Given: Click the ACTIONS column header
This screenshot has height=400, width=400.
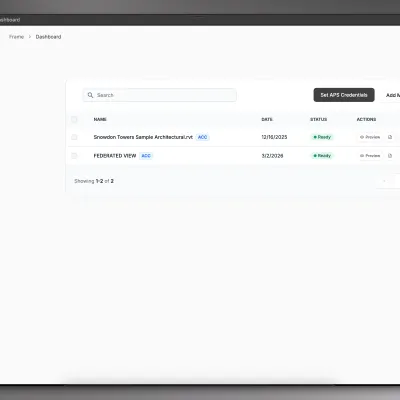Looking at the screenshot, I should point(366,119).
